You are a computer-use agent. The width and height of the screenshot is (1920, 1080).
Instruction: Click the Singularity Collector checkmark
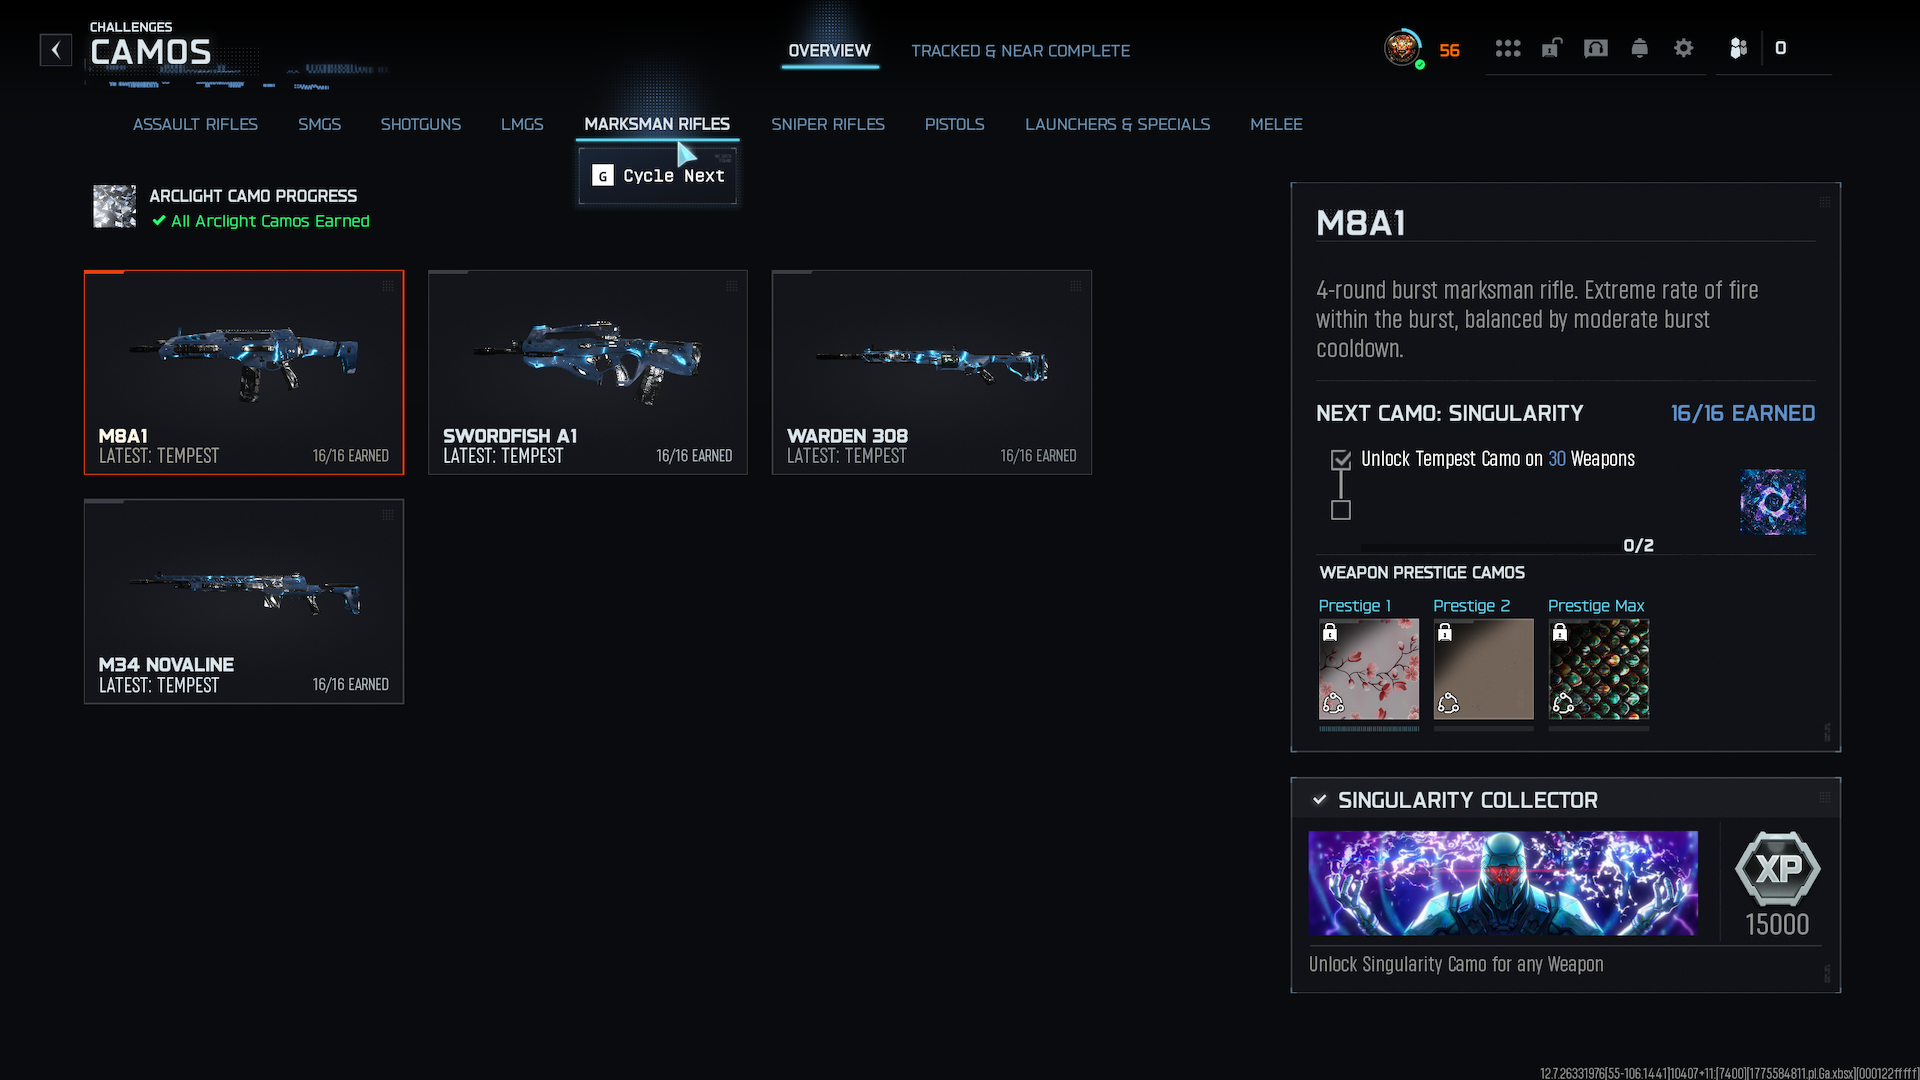(x=1319, y=800)
